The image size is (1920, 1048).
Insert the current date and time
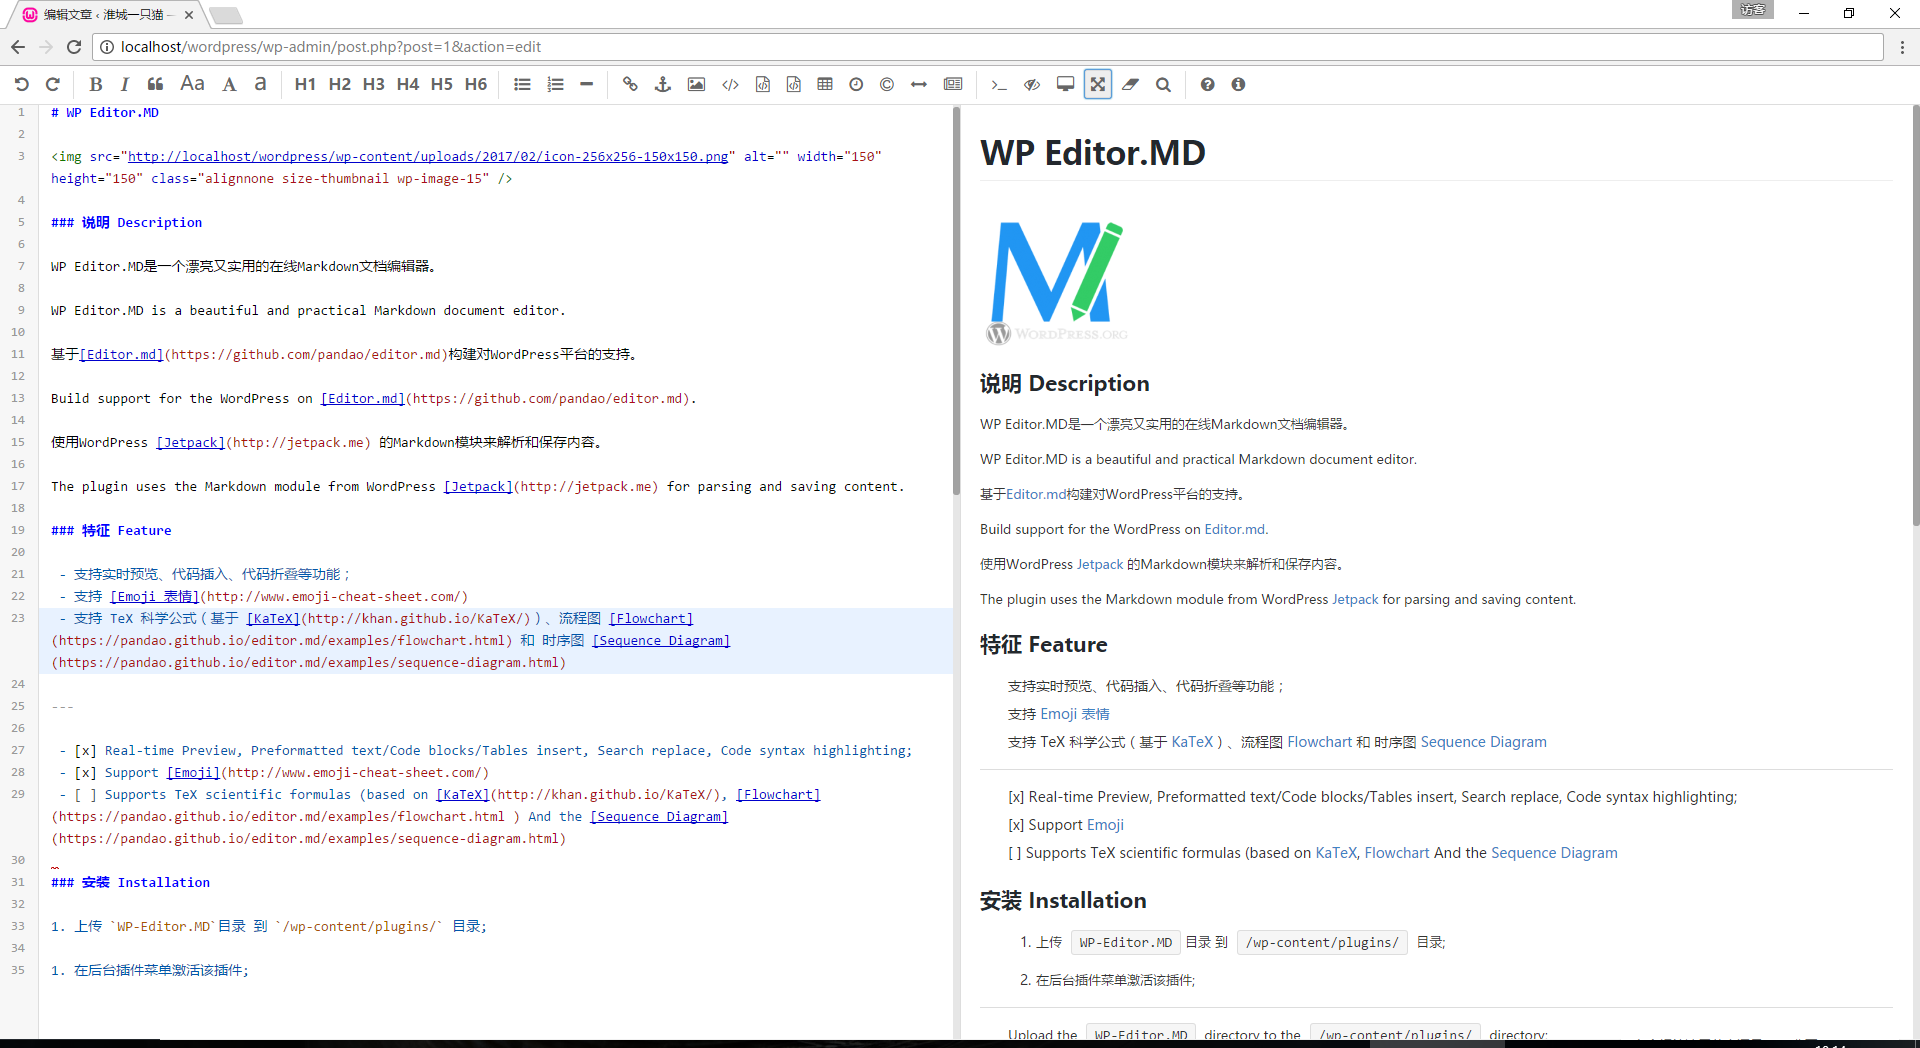[x=856, y=85]
